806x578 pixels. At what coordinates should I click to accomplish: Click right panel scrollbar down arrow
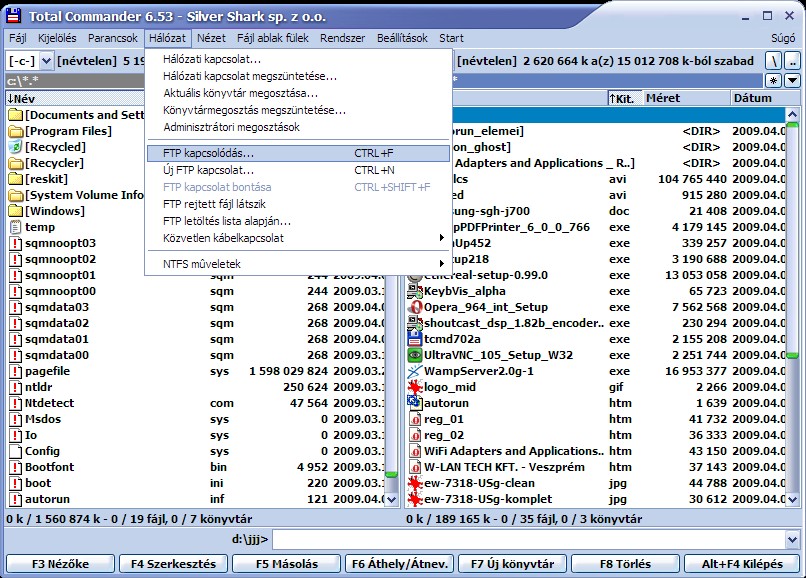point(792,499)
